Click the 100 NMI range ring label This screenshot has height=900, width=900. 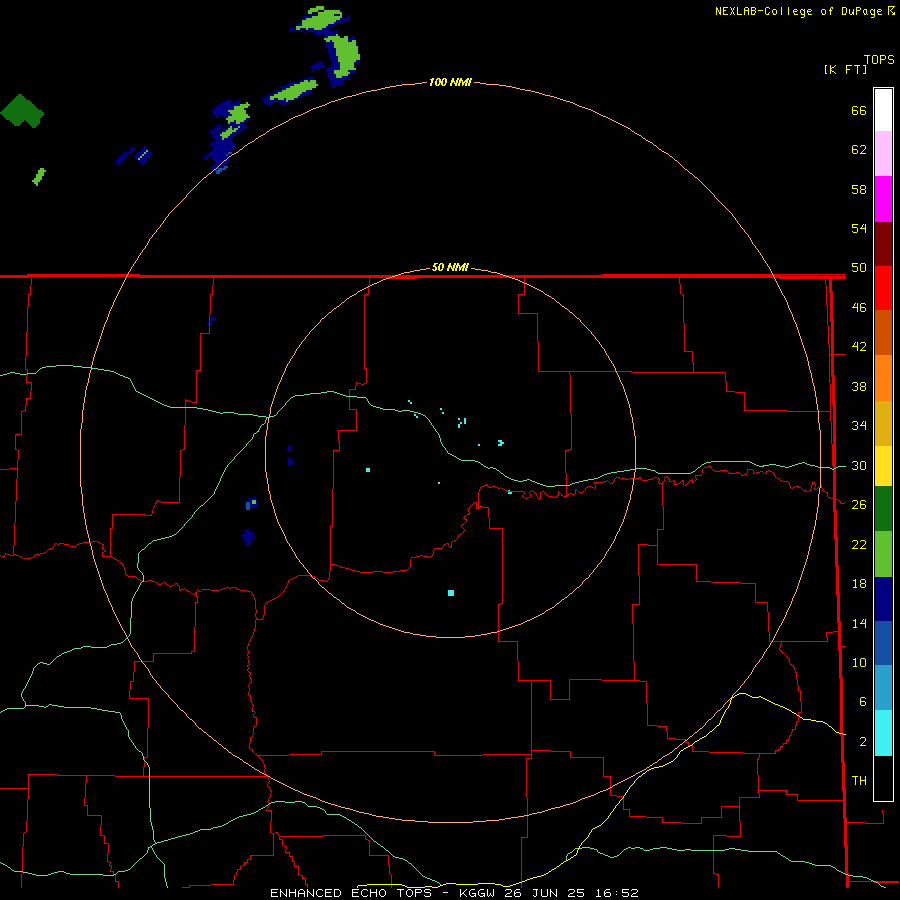click(450, 82)
